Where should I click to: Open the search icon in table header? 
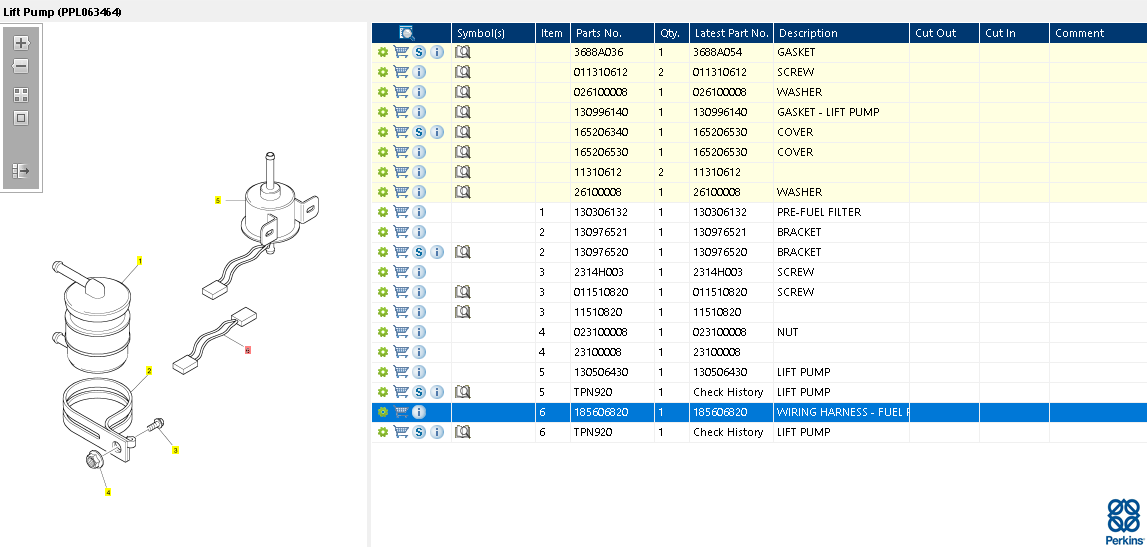(x=407, y=33)
